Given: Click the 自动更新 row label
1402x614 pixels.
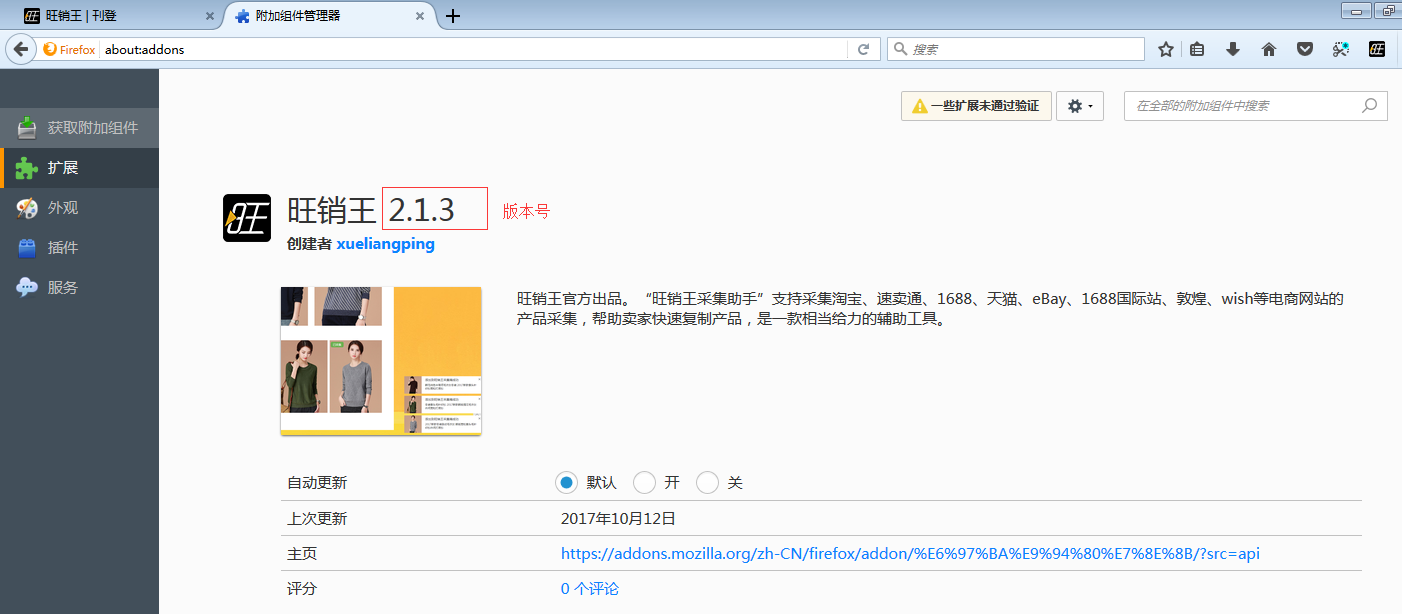Looking at the screenshot, I should tap(317, 483).
